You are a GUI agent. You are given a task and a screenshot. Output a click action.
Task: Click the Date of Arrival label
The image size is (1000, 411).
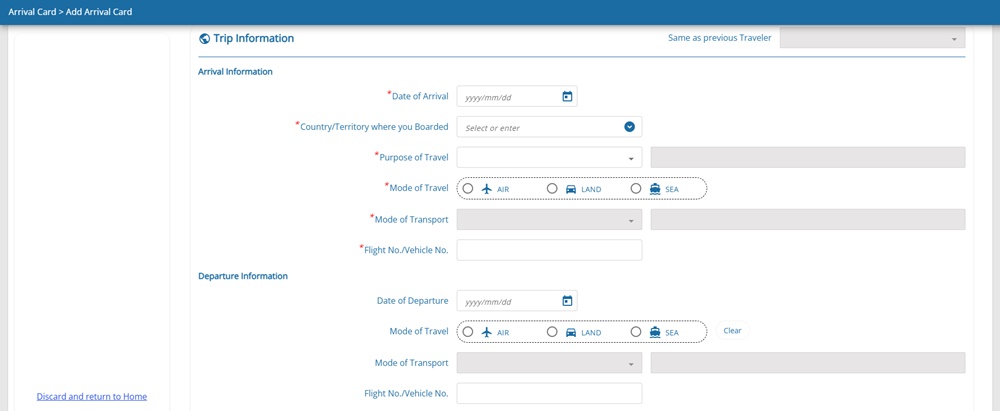[x=420, y=96]
